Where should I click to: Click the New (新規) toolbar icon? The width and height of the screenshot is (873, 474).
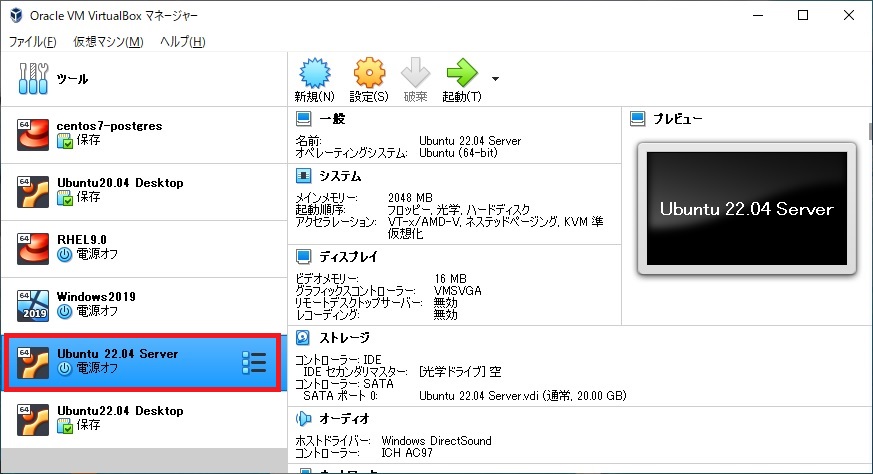[x=315, y=73]
